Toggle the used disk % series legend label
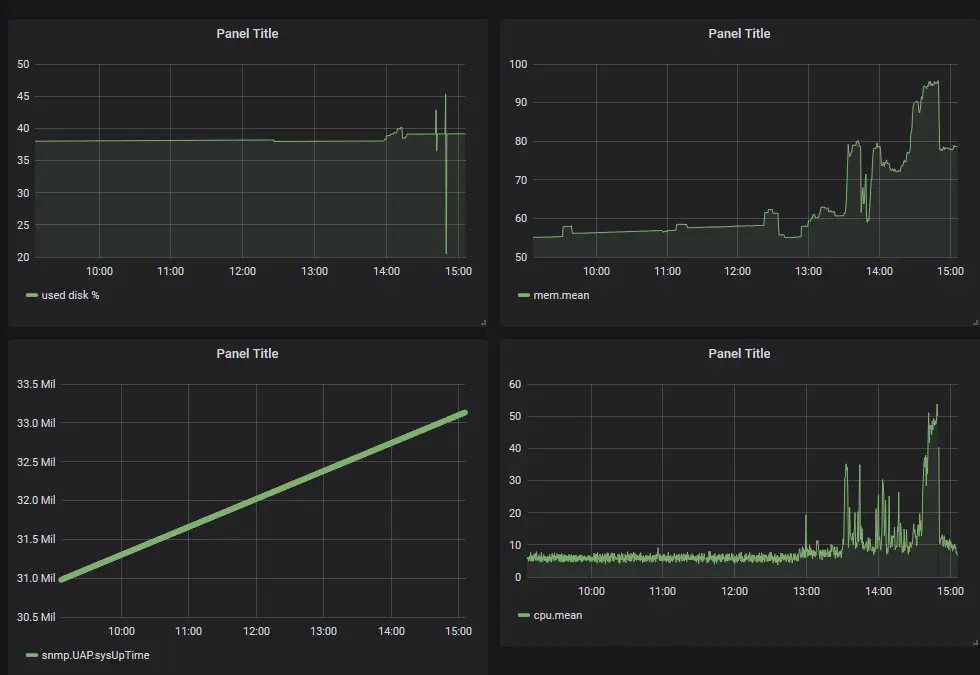 70,295
